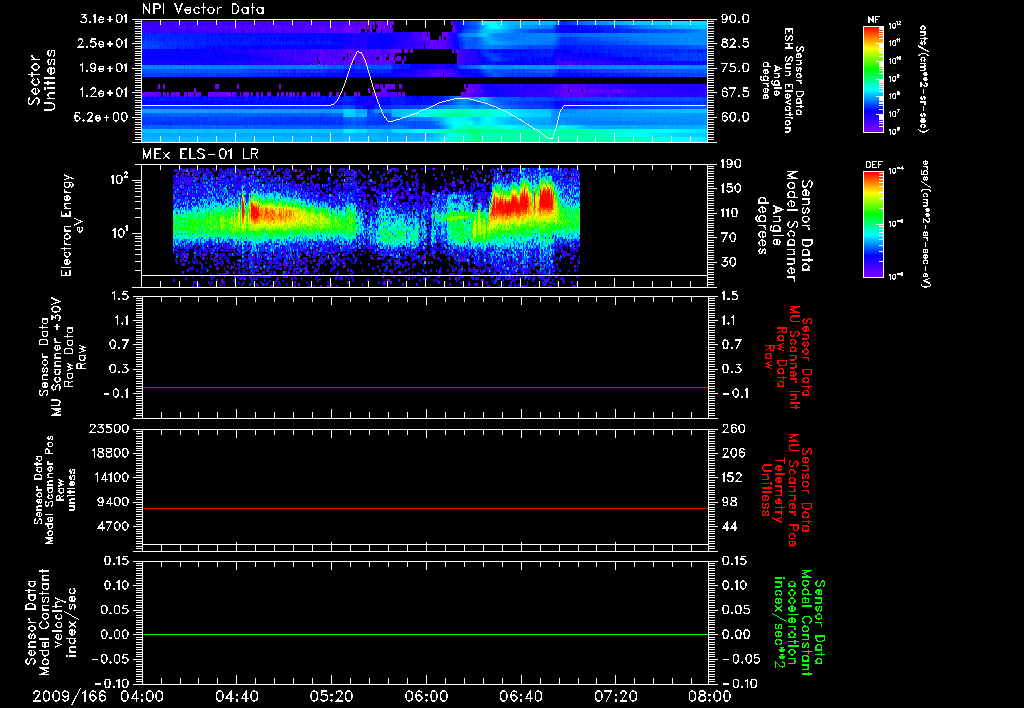This screenshot has width=1024, height=708.
Task: Click the 08:00 time axis label
Action: tap(709, 696)
